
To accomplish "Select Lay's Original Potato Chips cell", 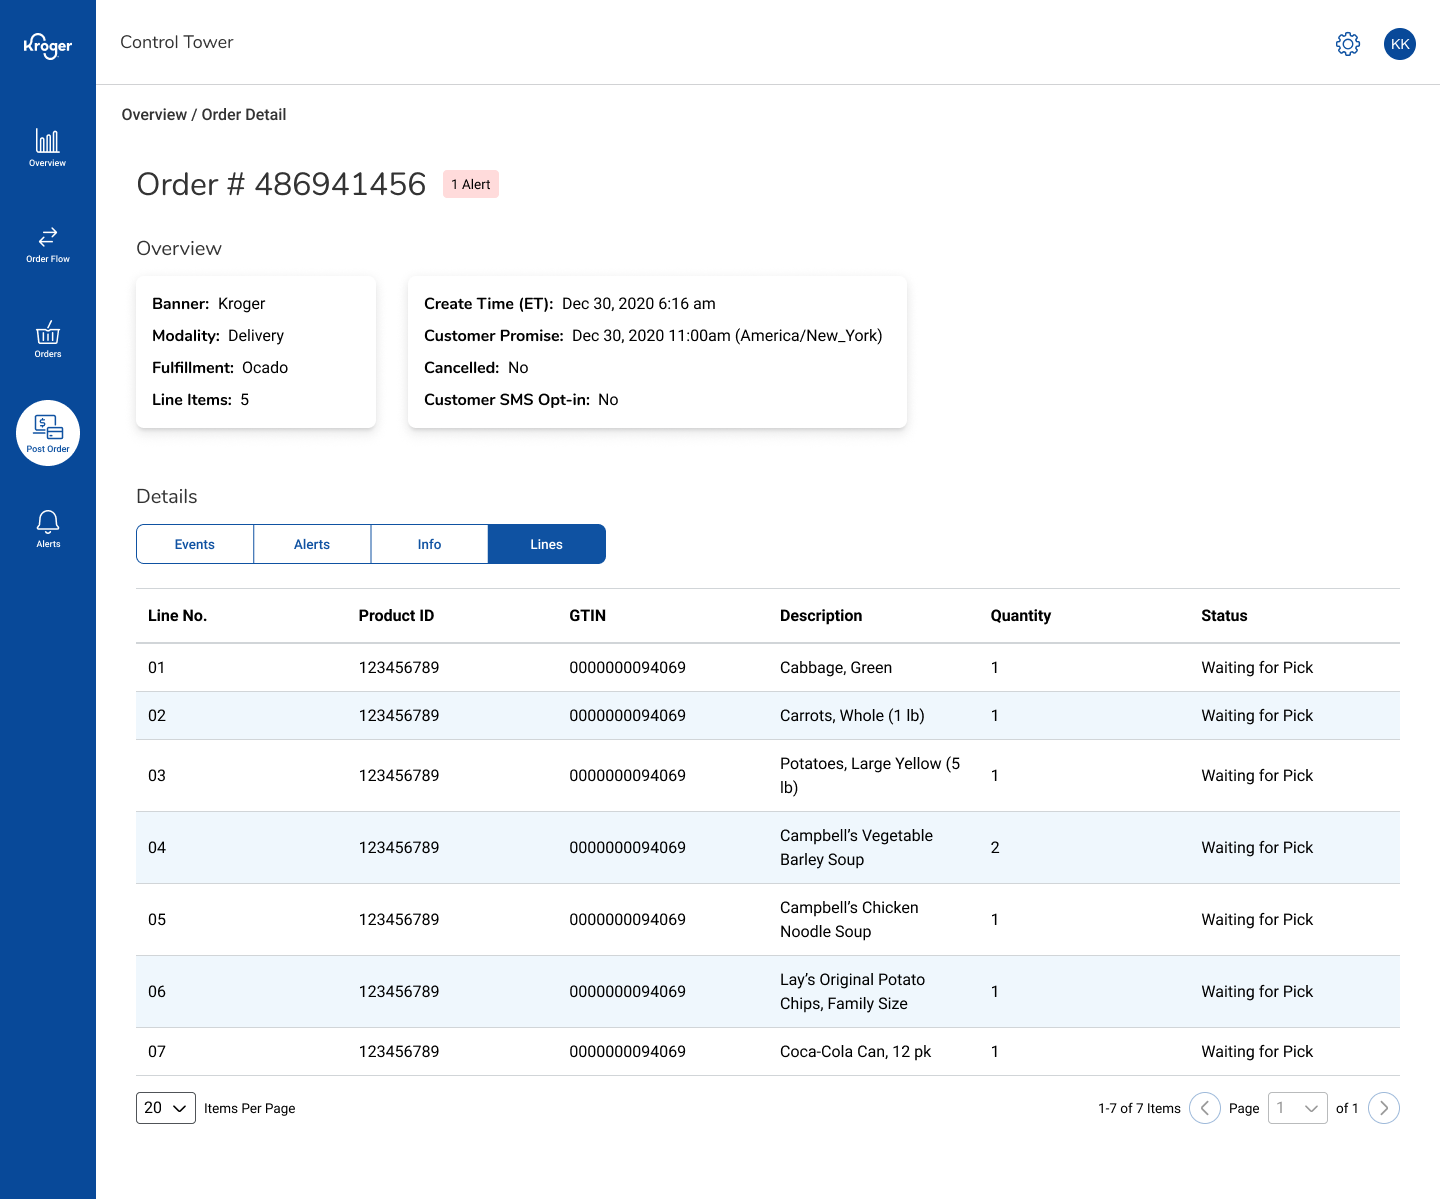I will coord(852,992).
